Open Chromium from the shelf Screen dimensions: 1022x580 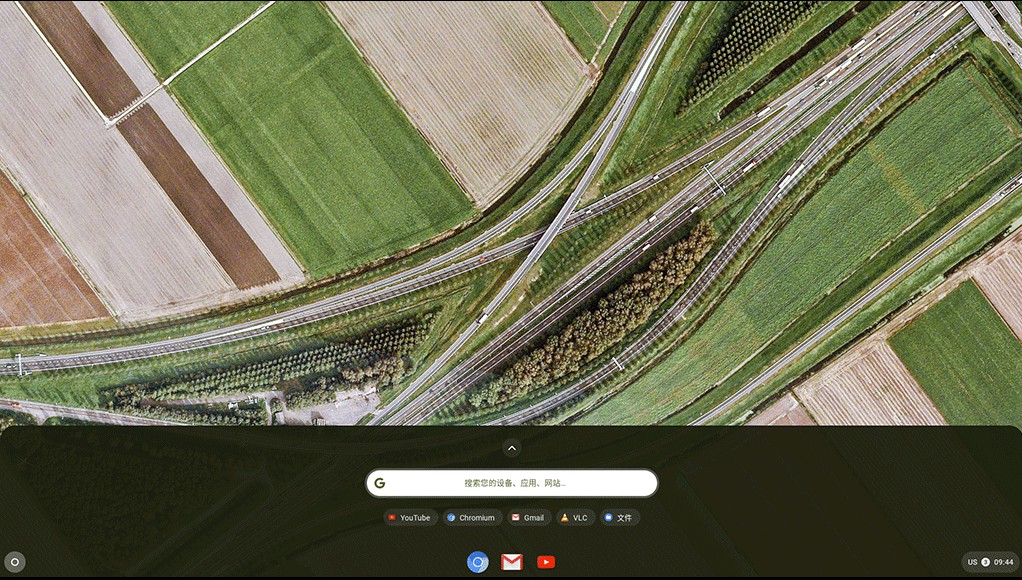coord(478,562)
